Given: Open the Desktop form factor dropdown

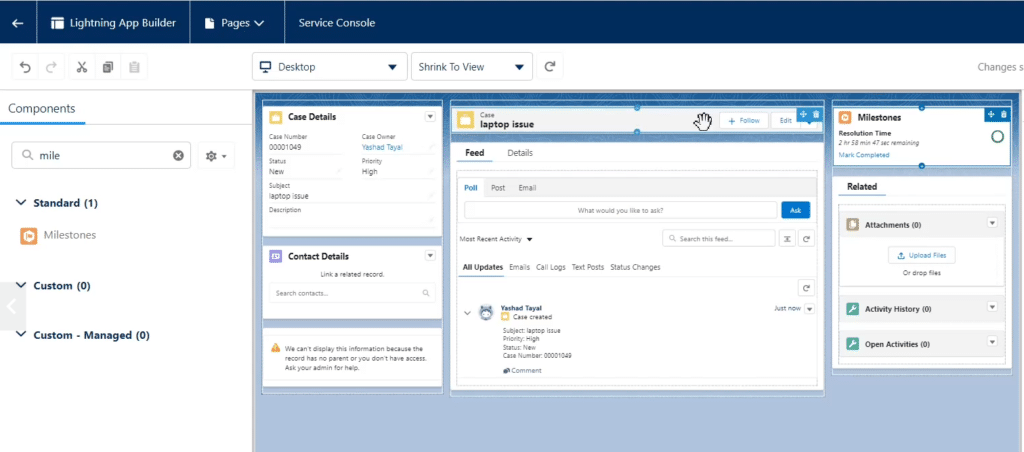Looking at the screenshot, I should [330, 67].
